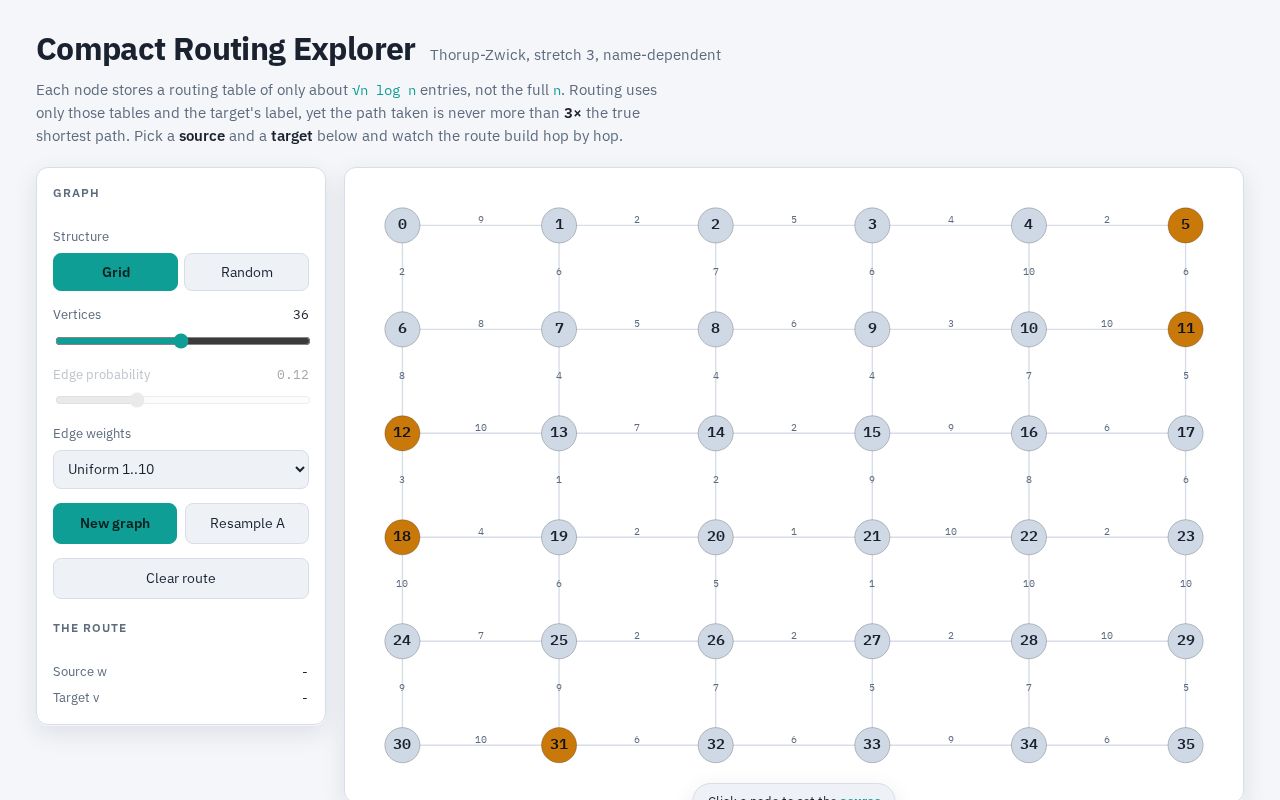Image resolution: width=1280 pixels, height=800 pixels.
Task: Click the Vertices value 36
Action: [300, 315]
